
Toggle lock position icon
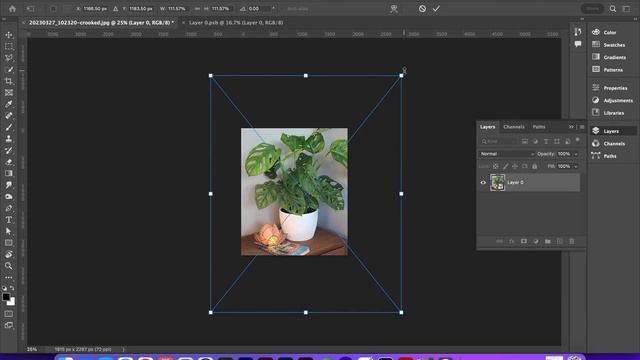[x=515, y=166]
